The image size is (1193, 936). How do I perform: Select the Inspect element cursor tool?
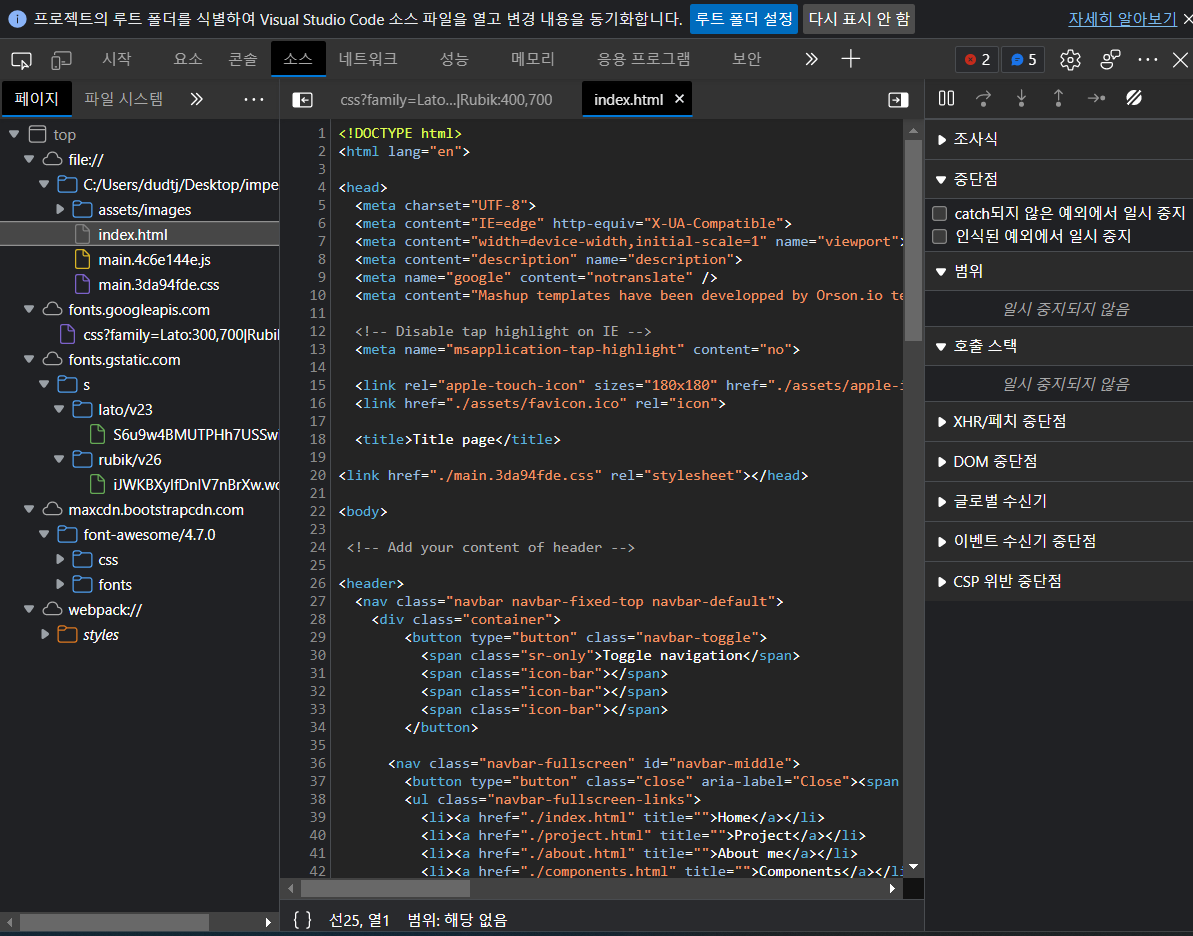[x=21, y=59]
